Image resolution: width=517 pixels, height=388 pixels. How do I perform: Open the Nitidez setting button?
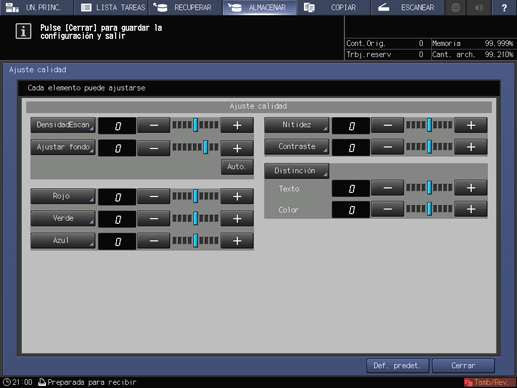click(x=297, y=125)
